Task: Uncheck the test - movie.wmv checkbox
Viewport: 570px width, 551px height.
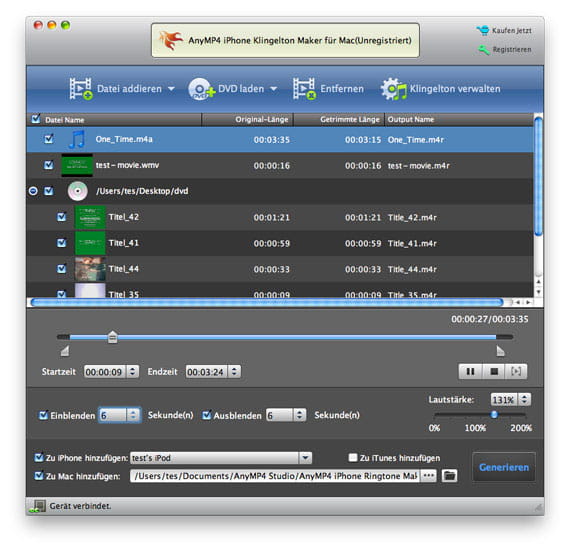Action: tap(49, 165)
